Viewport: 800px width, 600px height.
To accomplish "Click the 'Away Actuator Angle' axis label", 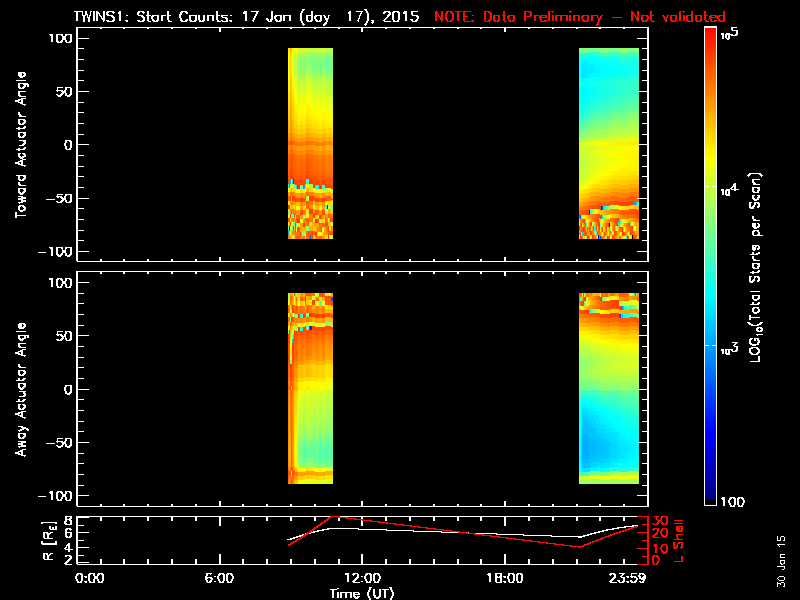I will coord(21,389).
